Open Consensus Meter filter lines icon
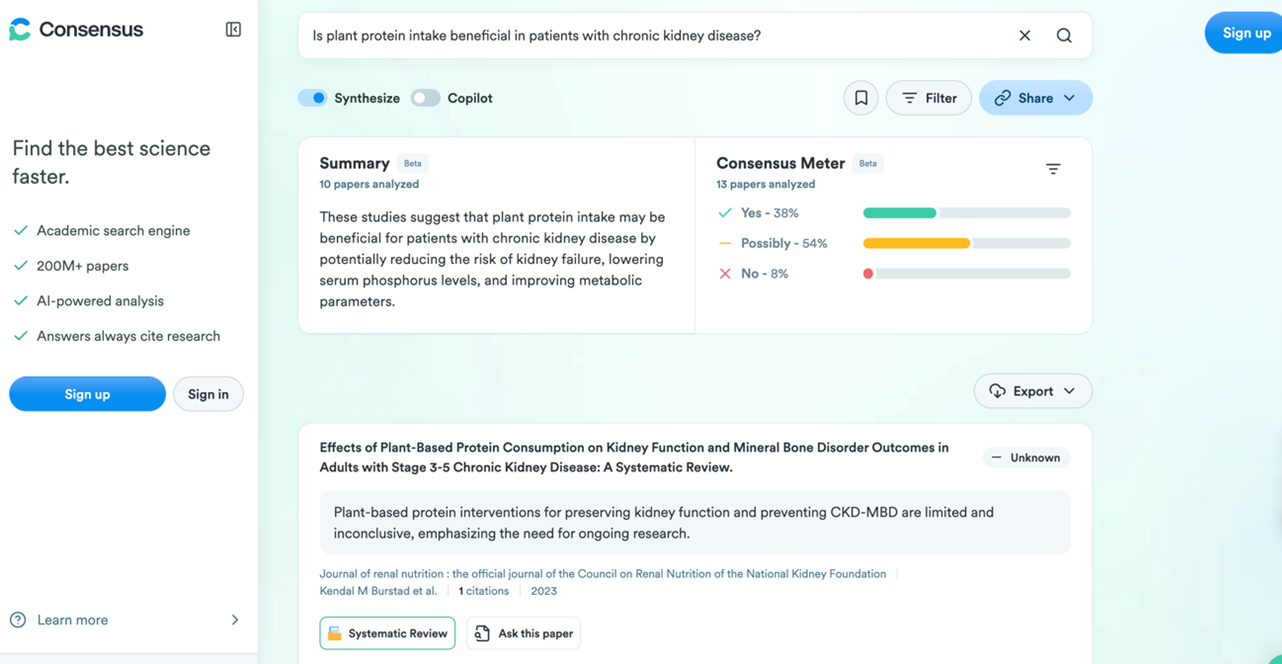Screen dimensions: 1282x664 1053,169
